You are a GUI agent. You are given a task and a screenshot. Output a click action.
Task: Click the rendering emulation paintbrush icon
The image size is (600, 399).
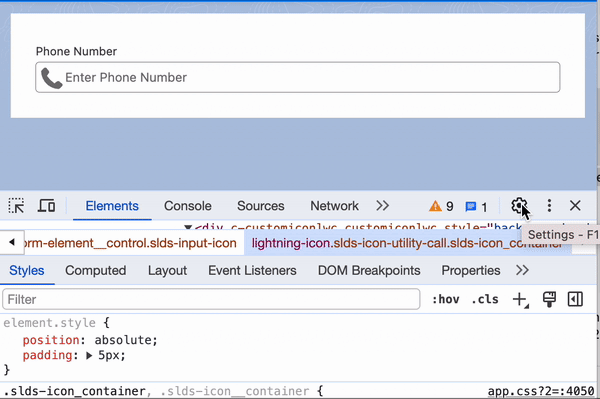549,299
